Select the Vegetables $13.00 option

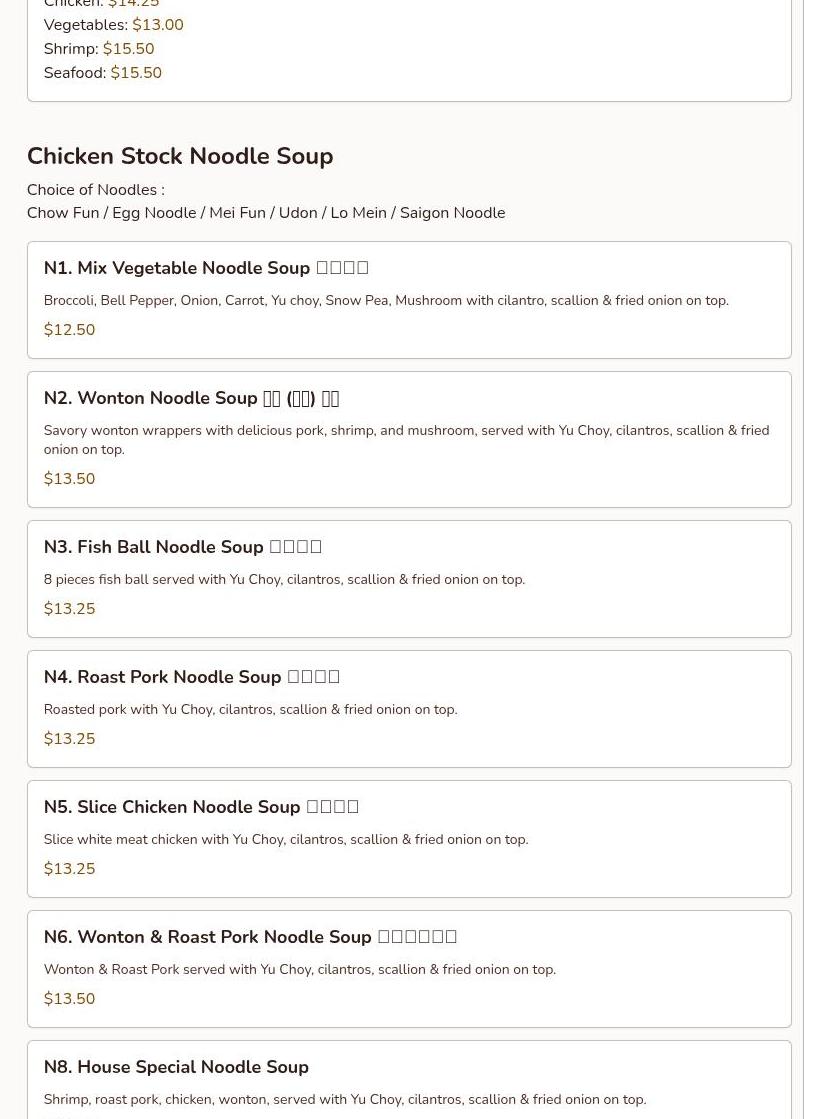pos(113,25)
